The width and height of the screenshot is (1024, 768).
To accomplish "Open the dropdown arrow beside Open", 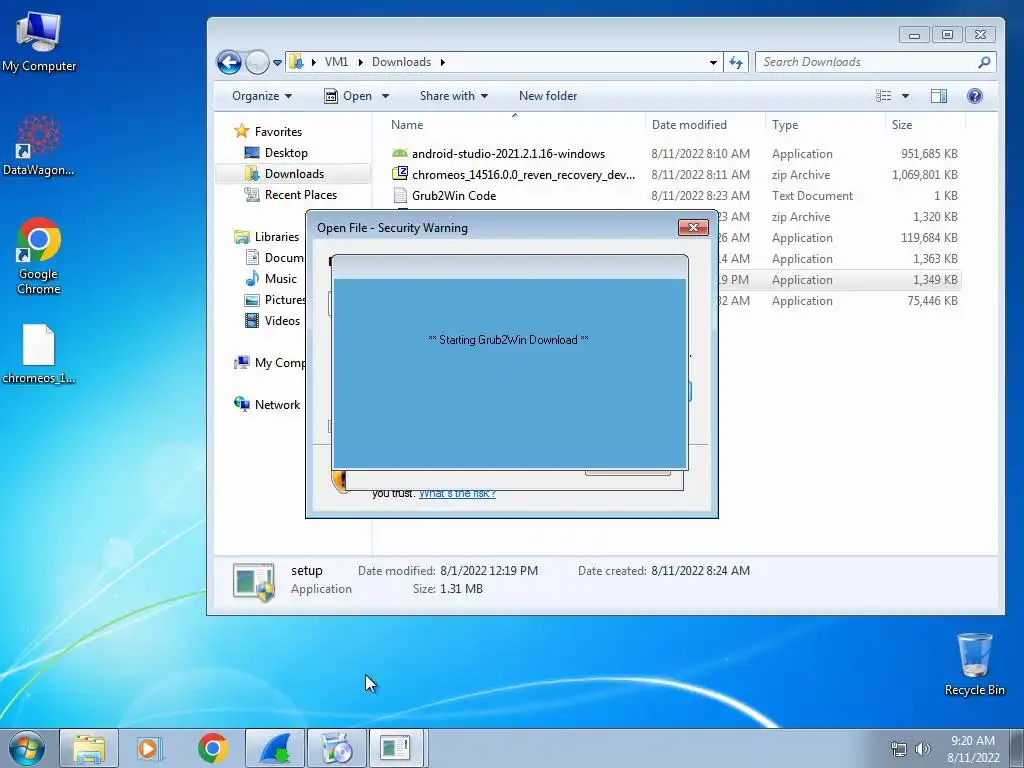I will coord(385,96).
